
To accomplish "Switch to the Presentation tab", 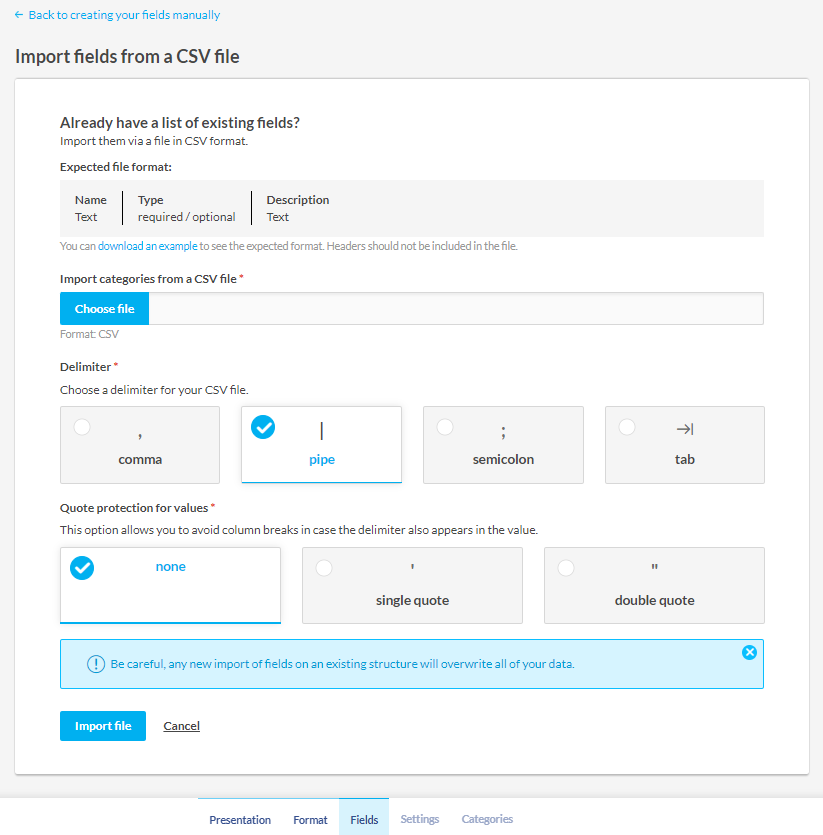I will (x=240, y=820).
